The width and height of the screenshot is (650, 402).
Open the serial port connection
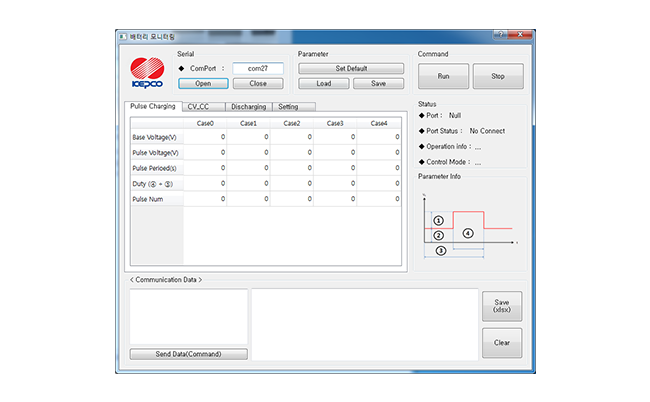tap(203, 84)
